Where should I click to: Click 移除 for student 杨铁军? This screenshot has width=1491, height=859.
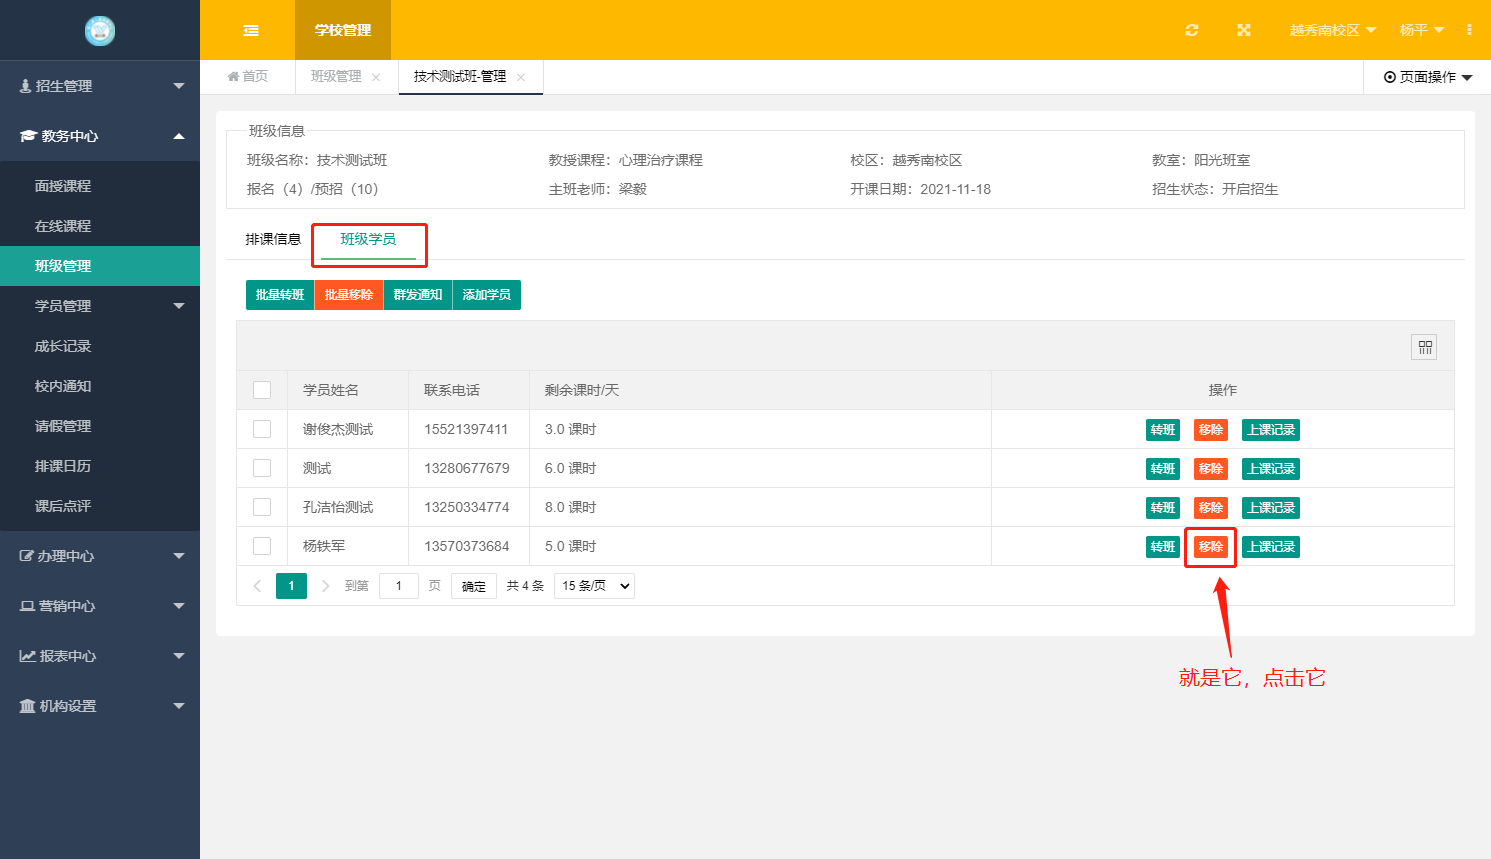[1210, 547]
